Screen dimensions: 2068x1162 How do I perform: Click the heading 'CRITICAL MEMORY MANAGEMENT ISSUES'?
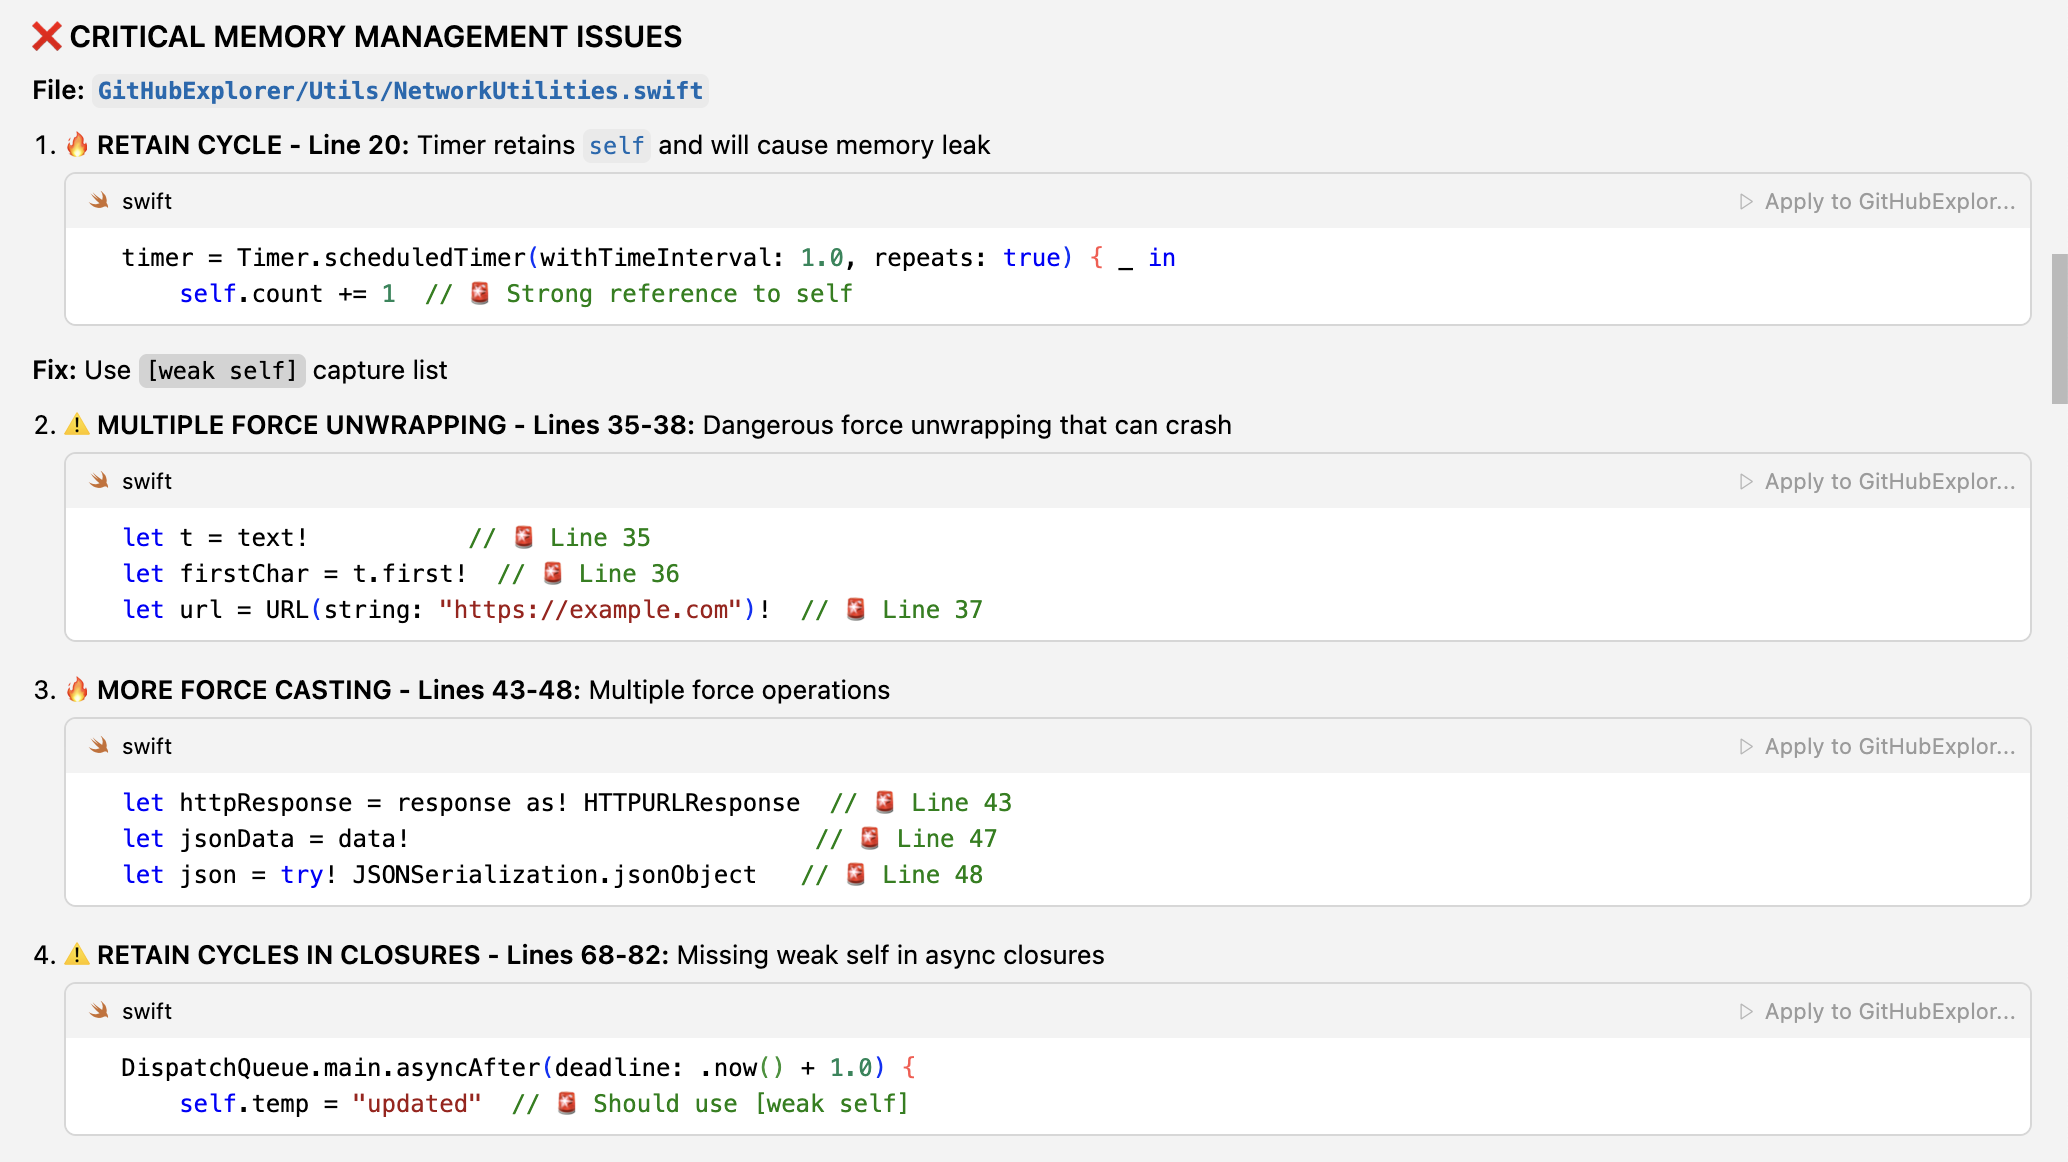pyautogui.click(x=375, y=37)
